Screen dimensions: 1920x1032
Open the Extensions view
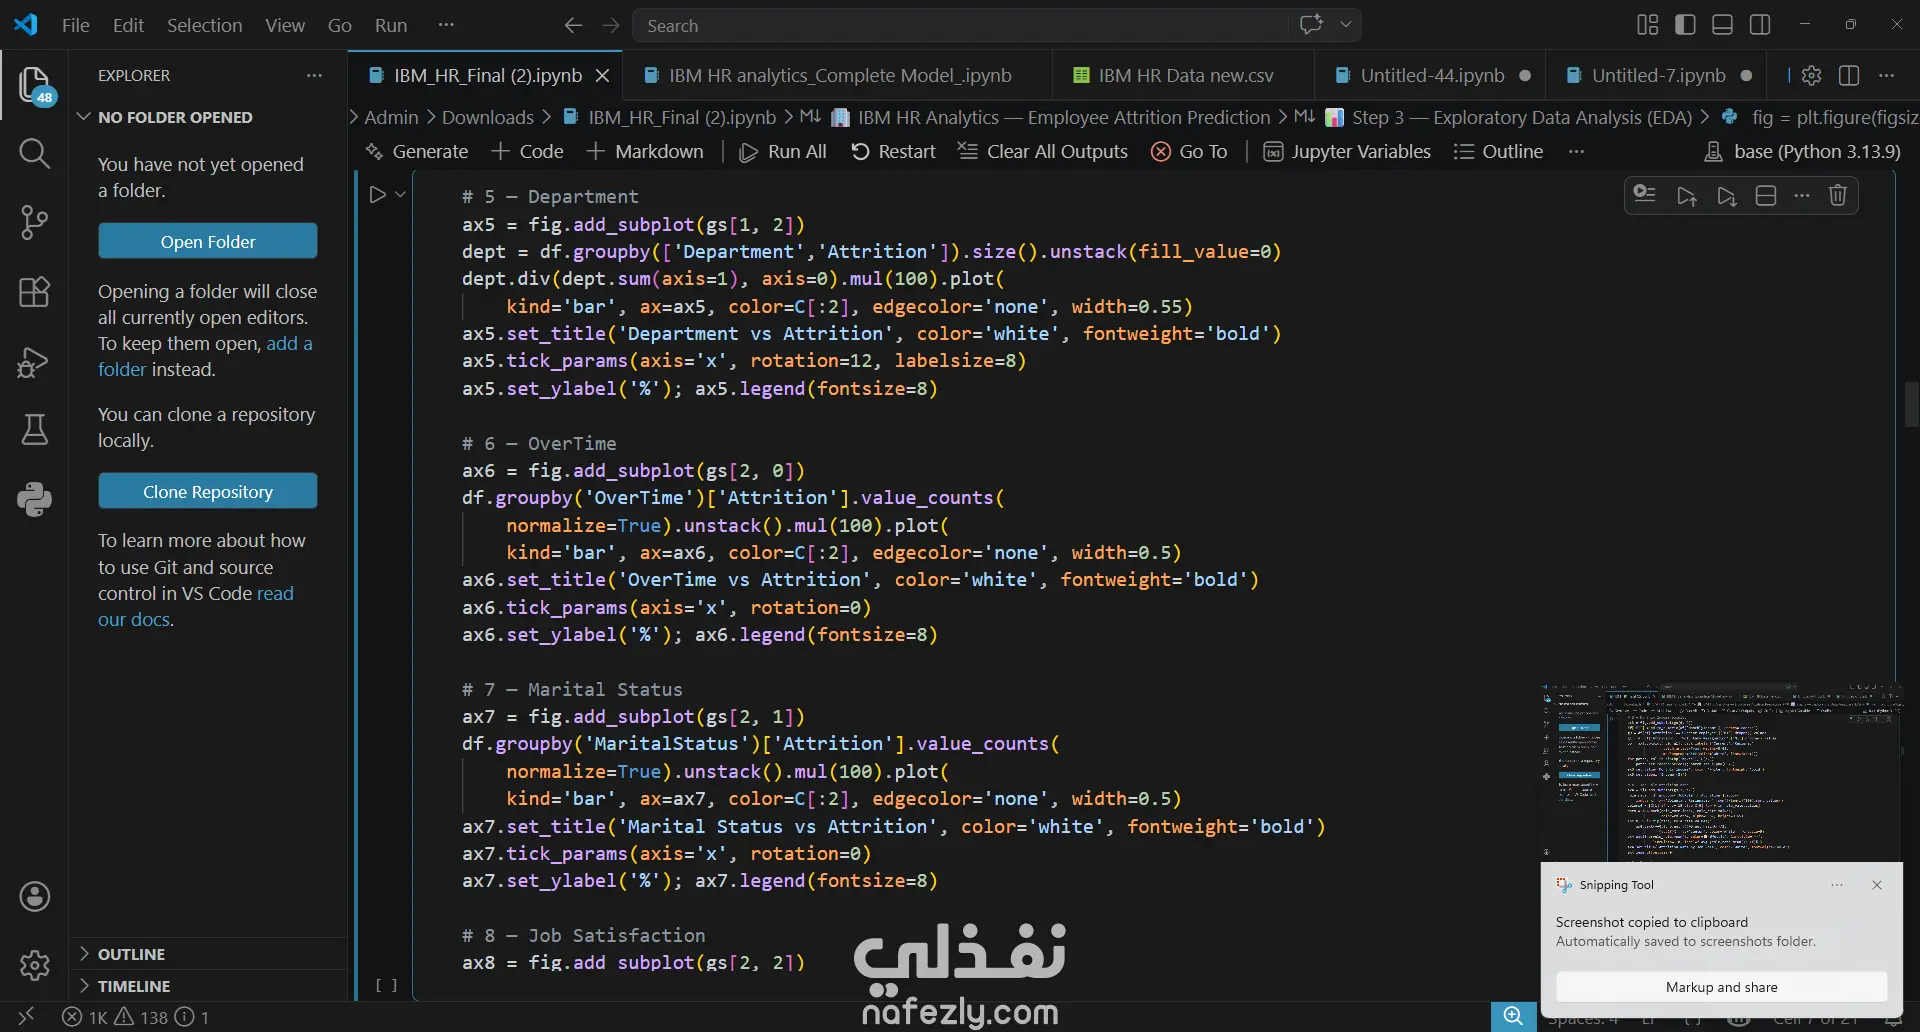34,292
